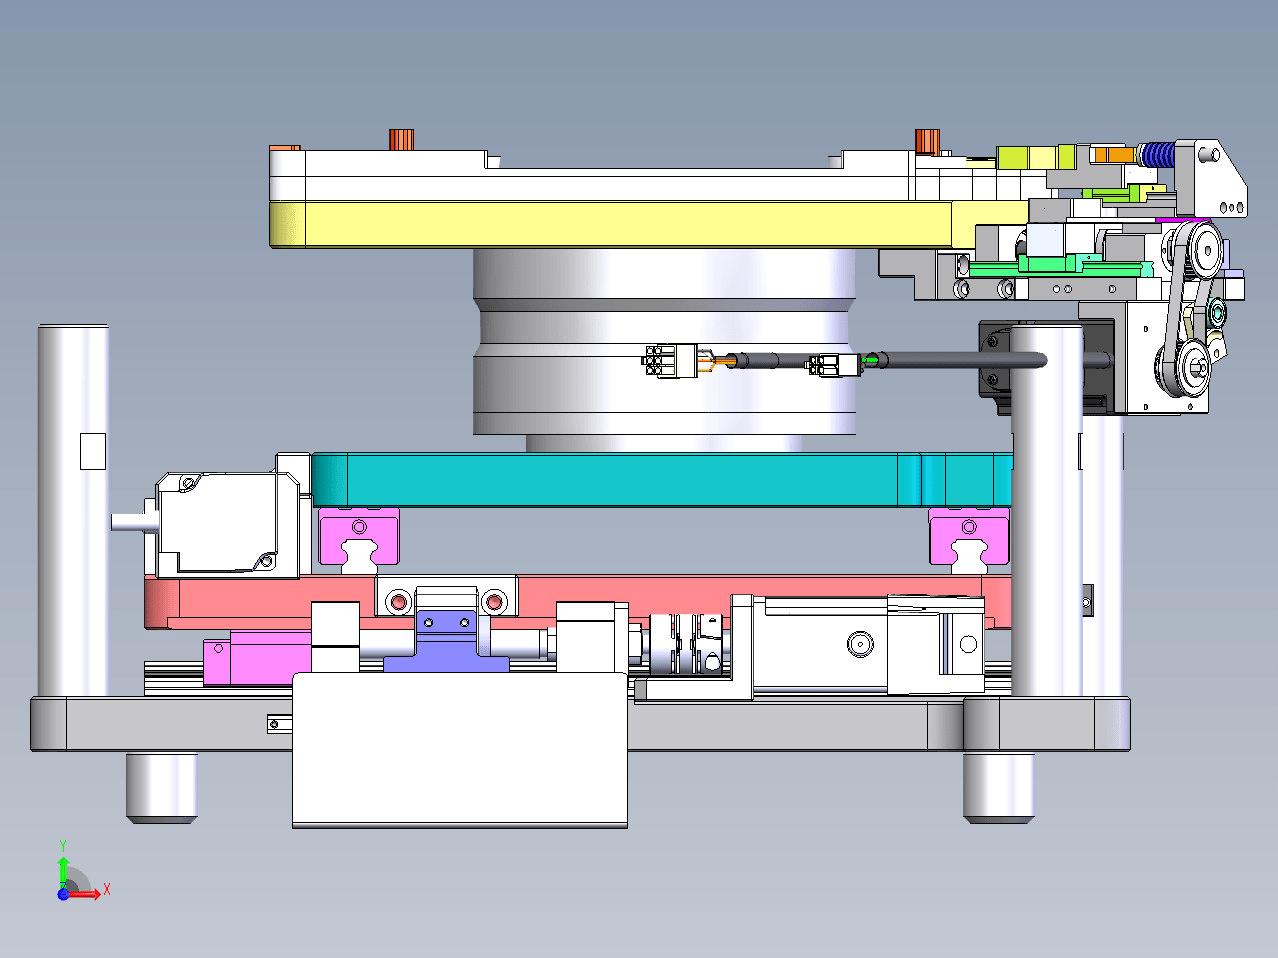Select the lime green block at top right
This screenshot has height=958, width=1278.
pyautogui.click(x=1036, y=157)
